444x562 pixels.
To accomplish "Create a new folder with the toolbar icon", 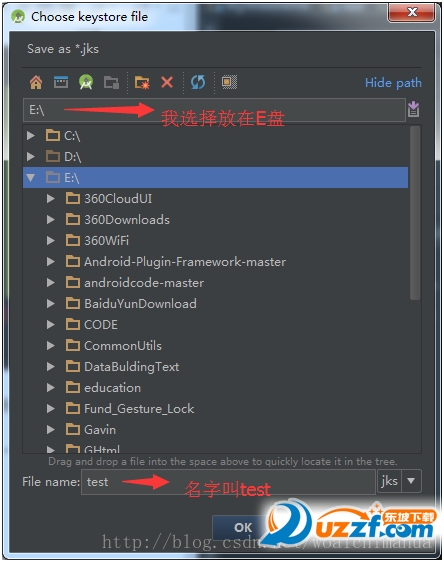I will (x=142, y=82).
